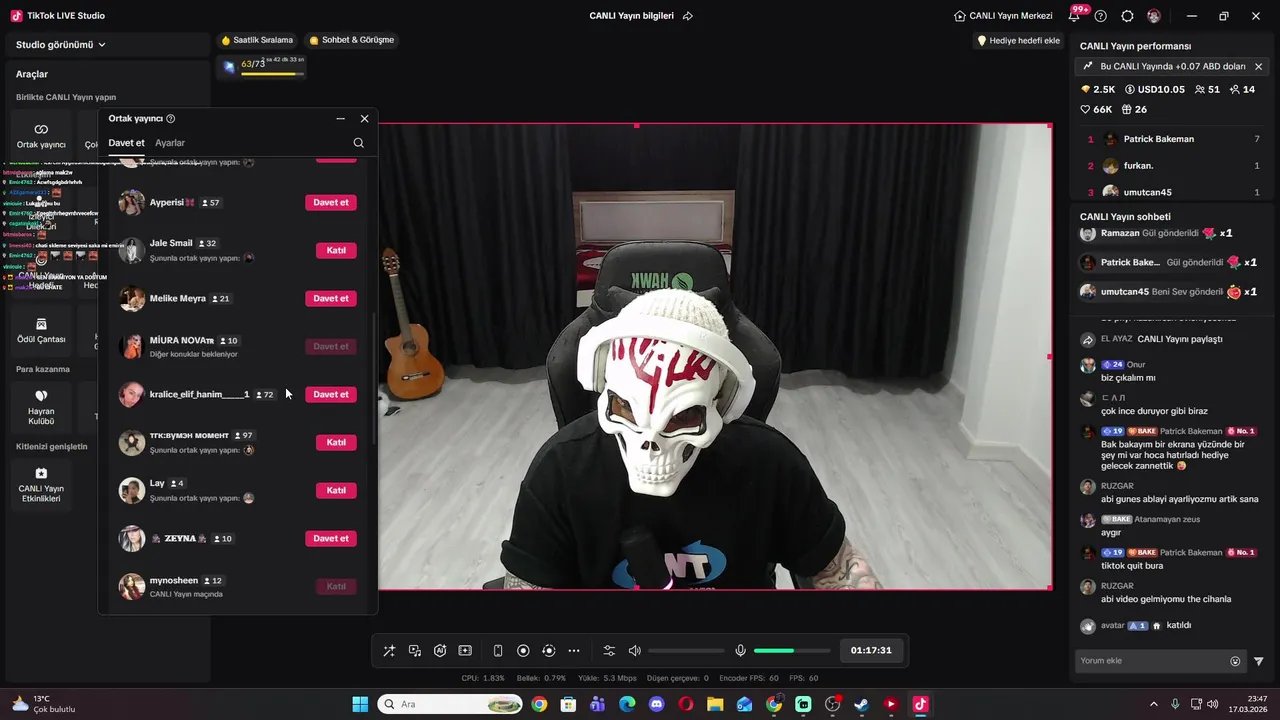The width and height of the screenshot is (1280, 720).
Task: Invite ZEYNA with Davet et
Action: point(331,538)
